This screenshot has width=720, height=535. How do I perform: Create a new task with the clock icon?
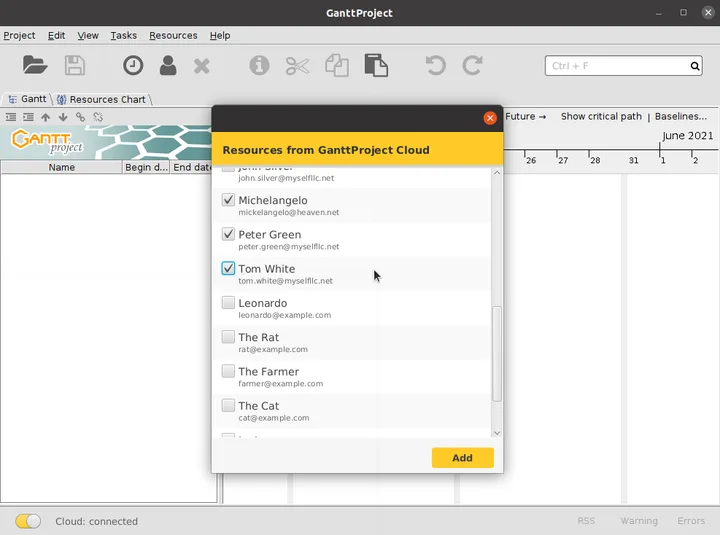[133, 65]
